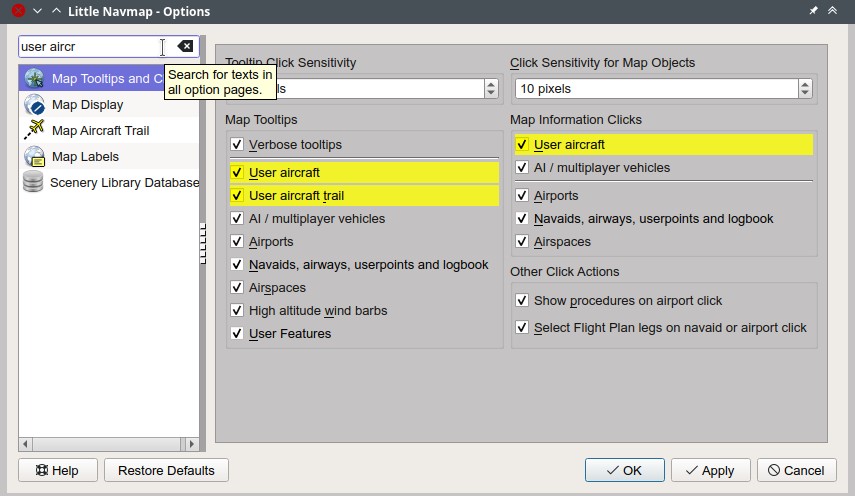Toggle Navaids, airways under Map Information Clicks
The height and width of the screenshot is (496, 855).
(522, 218)
